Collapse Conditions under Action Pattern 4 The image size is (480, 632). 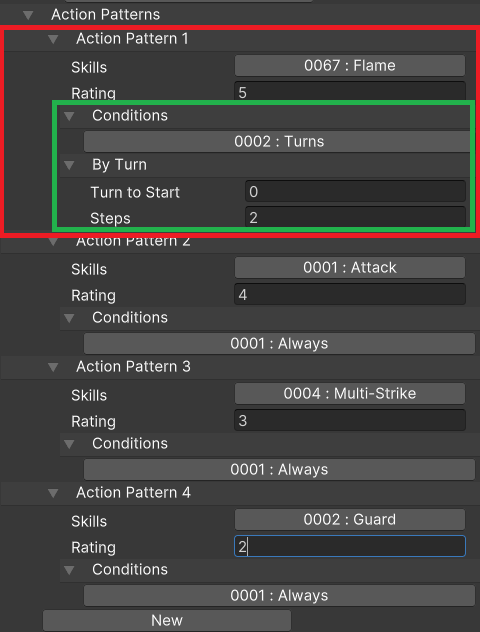pos(69,570)
